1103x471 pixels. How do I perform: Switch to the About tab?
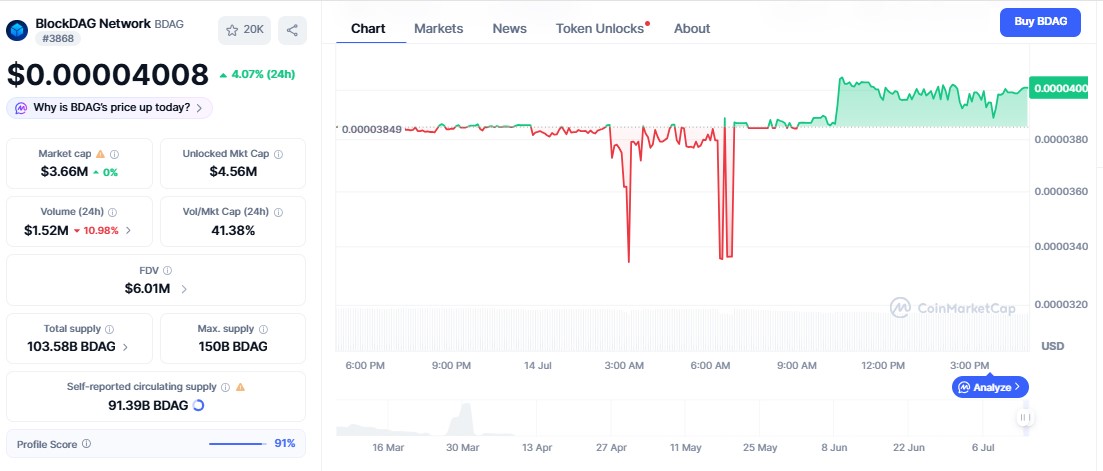pos(691,29)
